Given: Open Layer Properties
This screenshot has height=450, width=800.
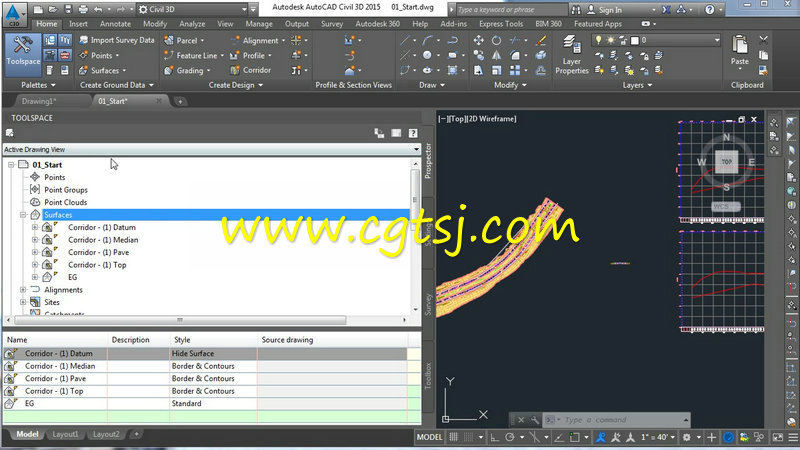Looking at the screenshot, I should 571,55.
